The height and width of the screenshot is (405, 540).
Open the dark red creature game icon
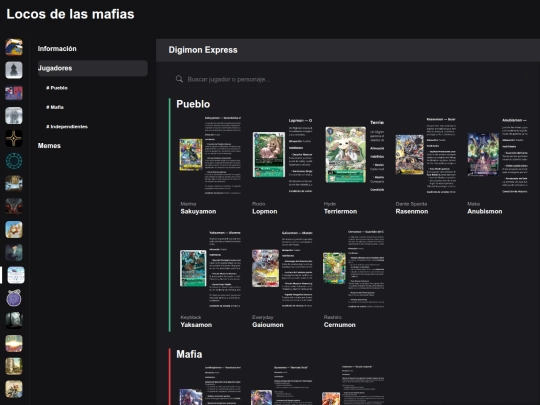pyautogui.click(x=14, y=206)
